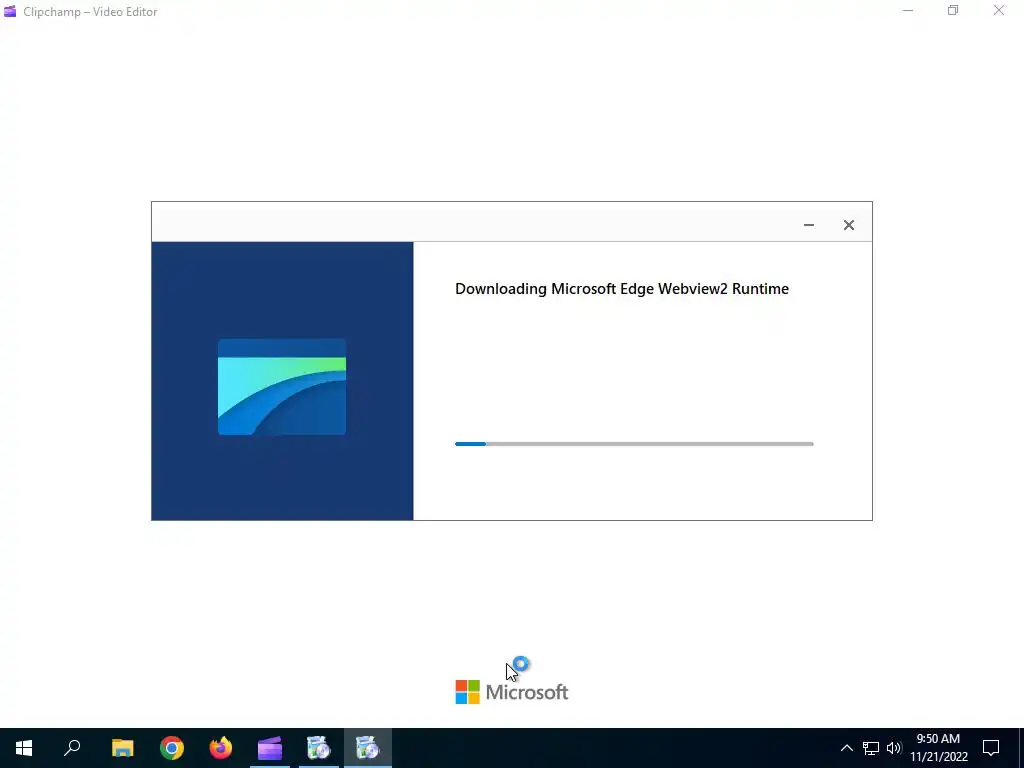The width and height of the screenshot is (1024, 768).
Task: Open clock showing 9:50 AM
Action: (x=938, y=748)
